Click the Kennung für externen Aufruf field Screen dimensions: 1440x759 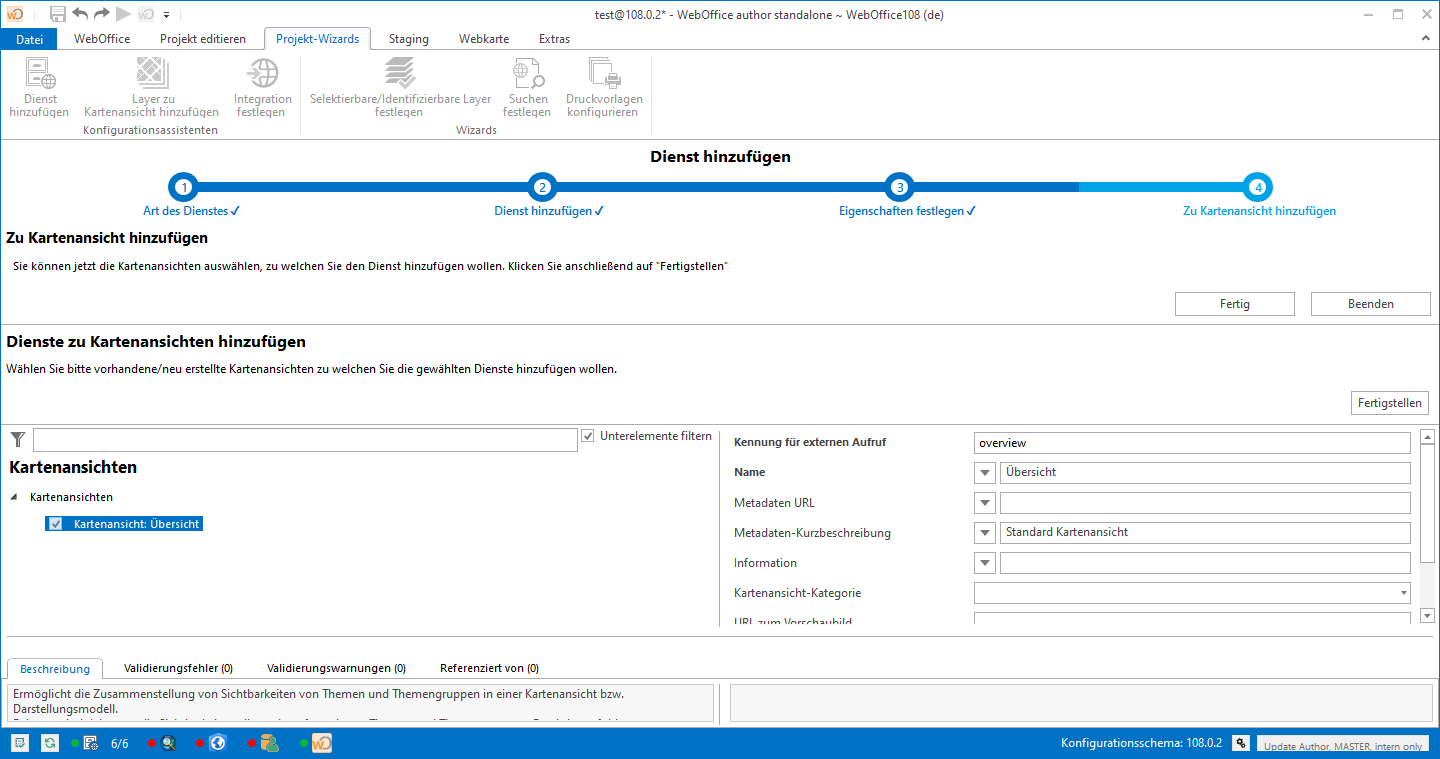click(1191, 443)
